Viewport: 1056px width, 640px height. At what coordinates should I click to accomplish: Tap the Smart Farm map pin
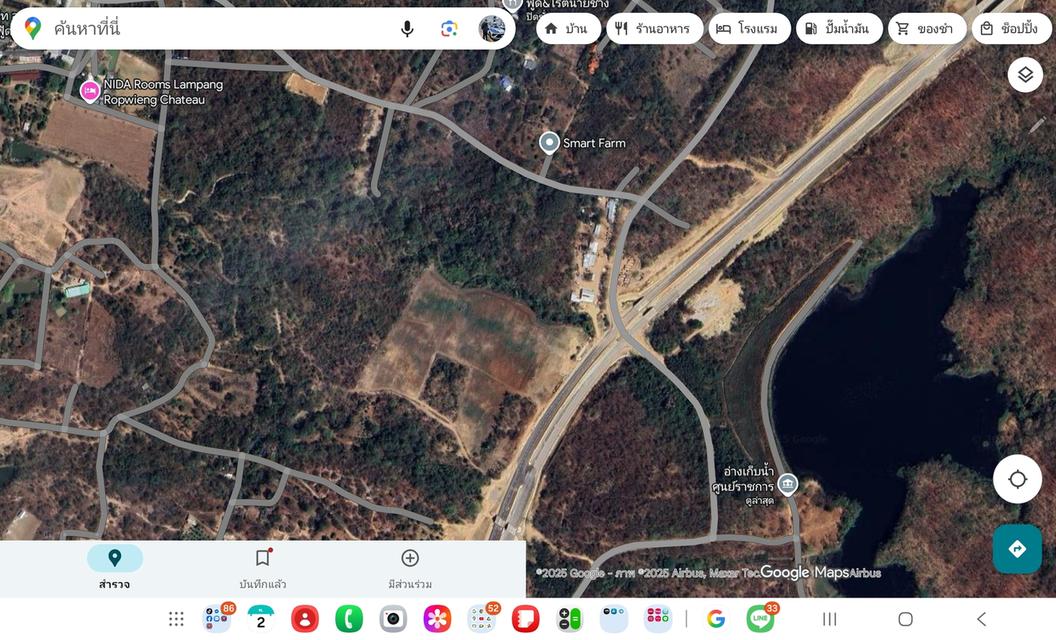[x=550, y=143]
